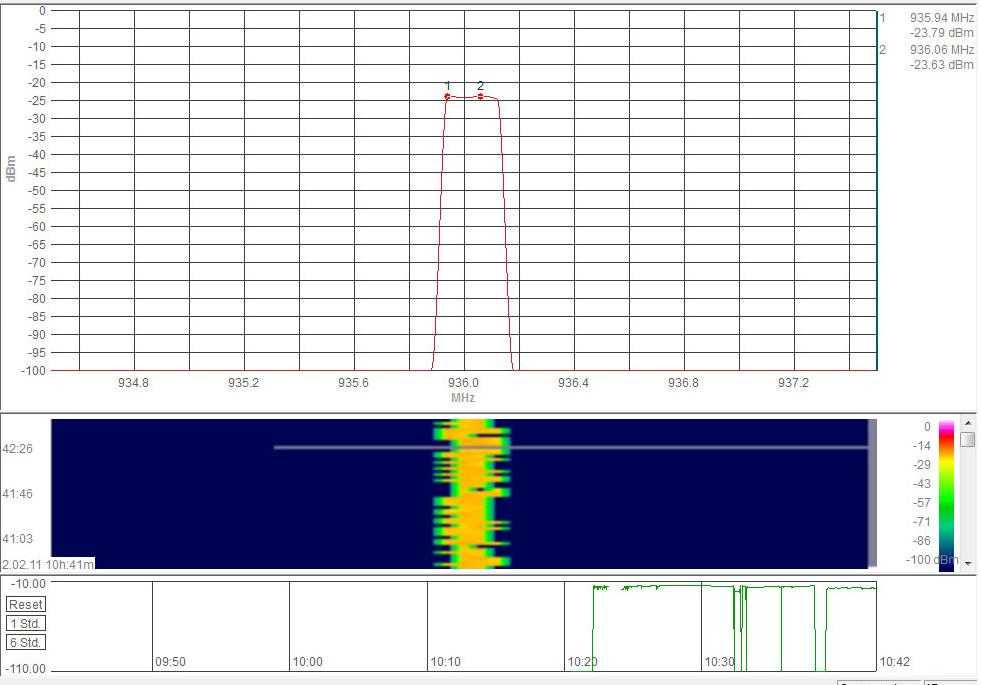
Task: Click the MHz axis unit label
Action: 463,398
